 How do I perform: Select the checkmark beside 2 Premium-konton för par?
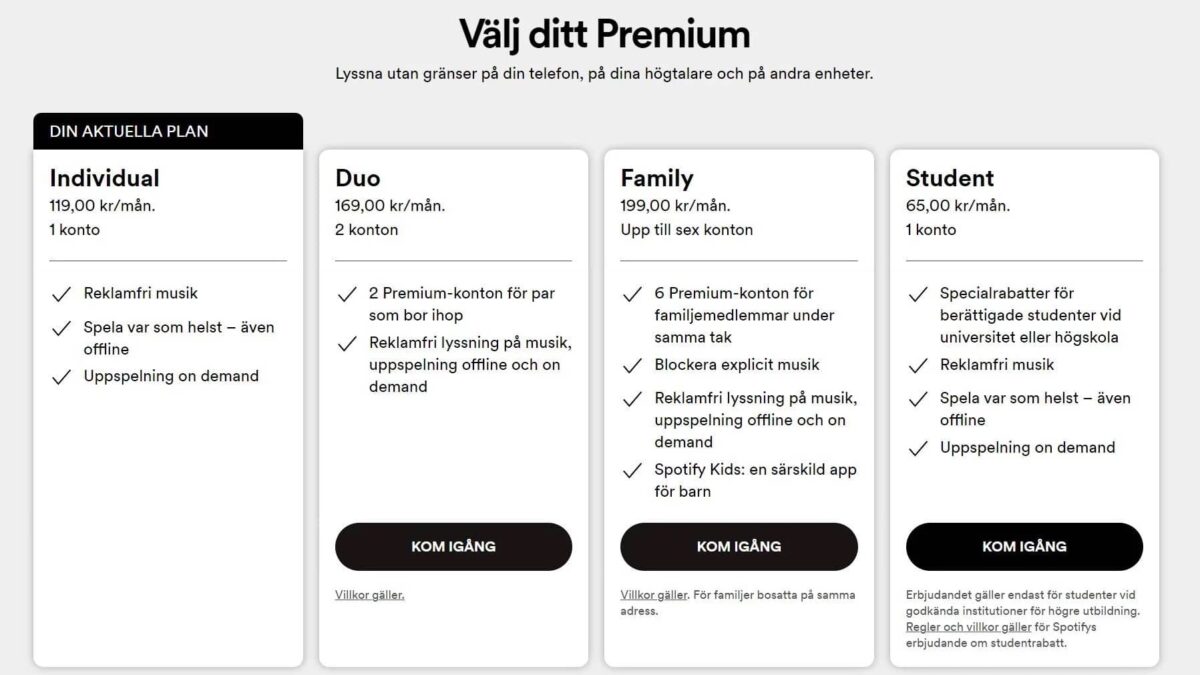tap(344, 293)
